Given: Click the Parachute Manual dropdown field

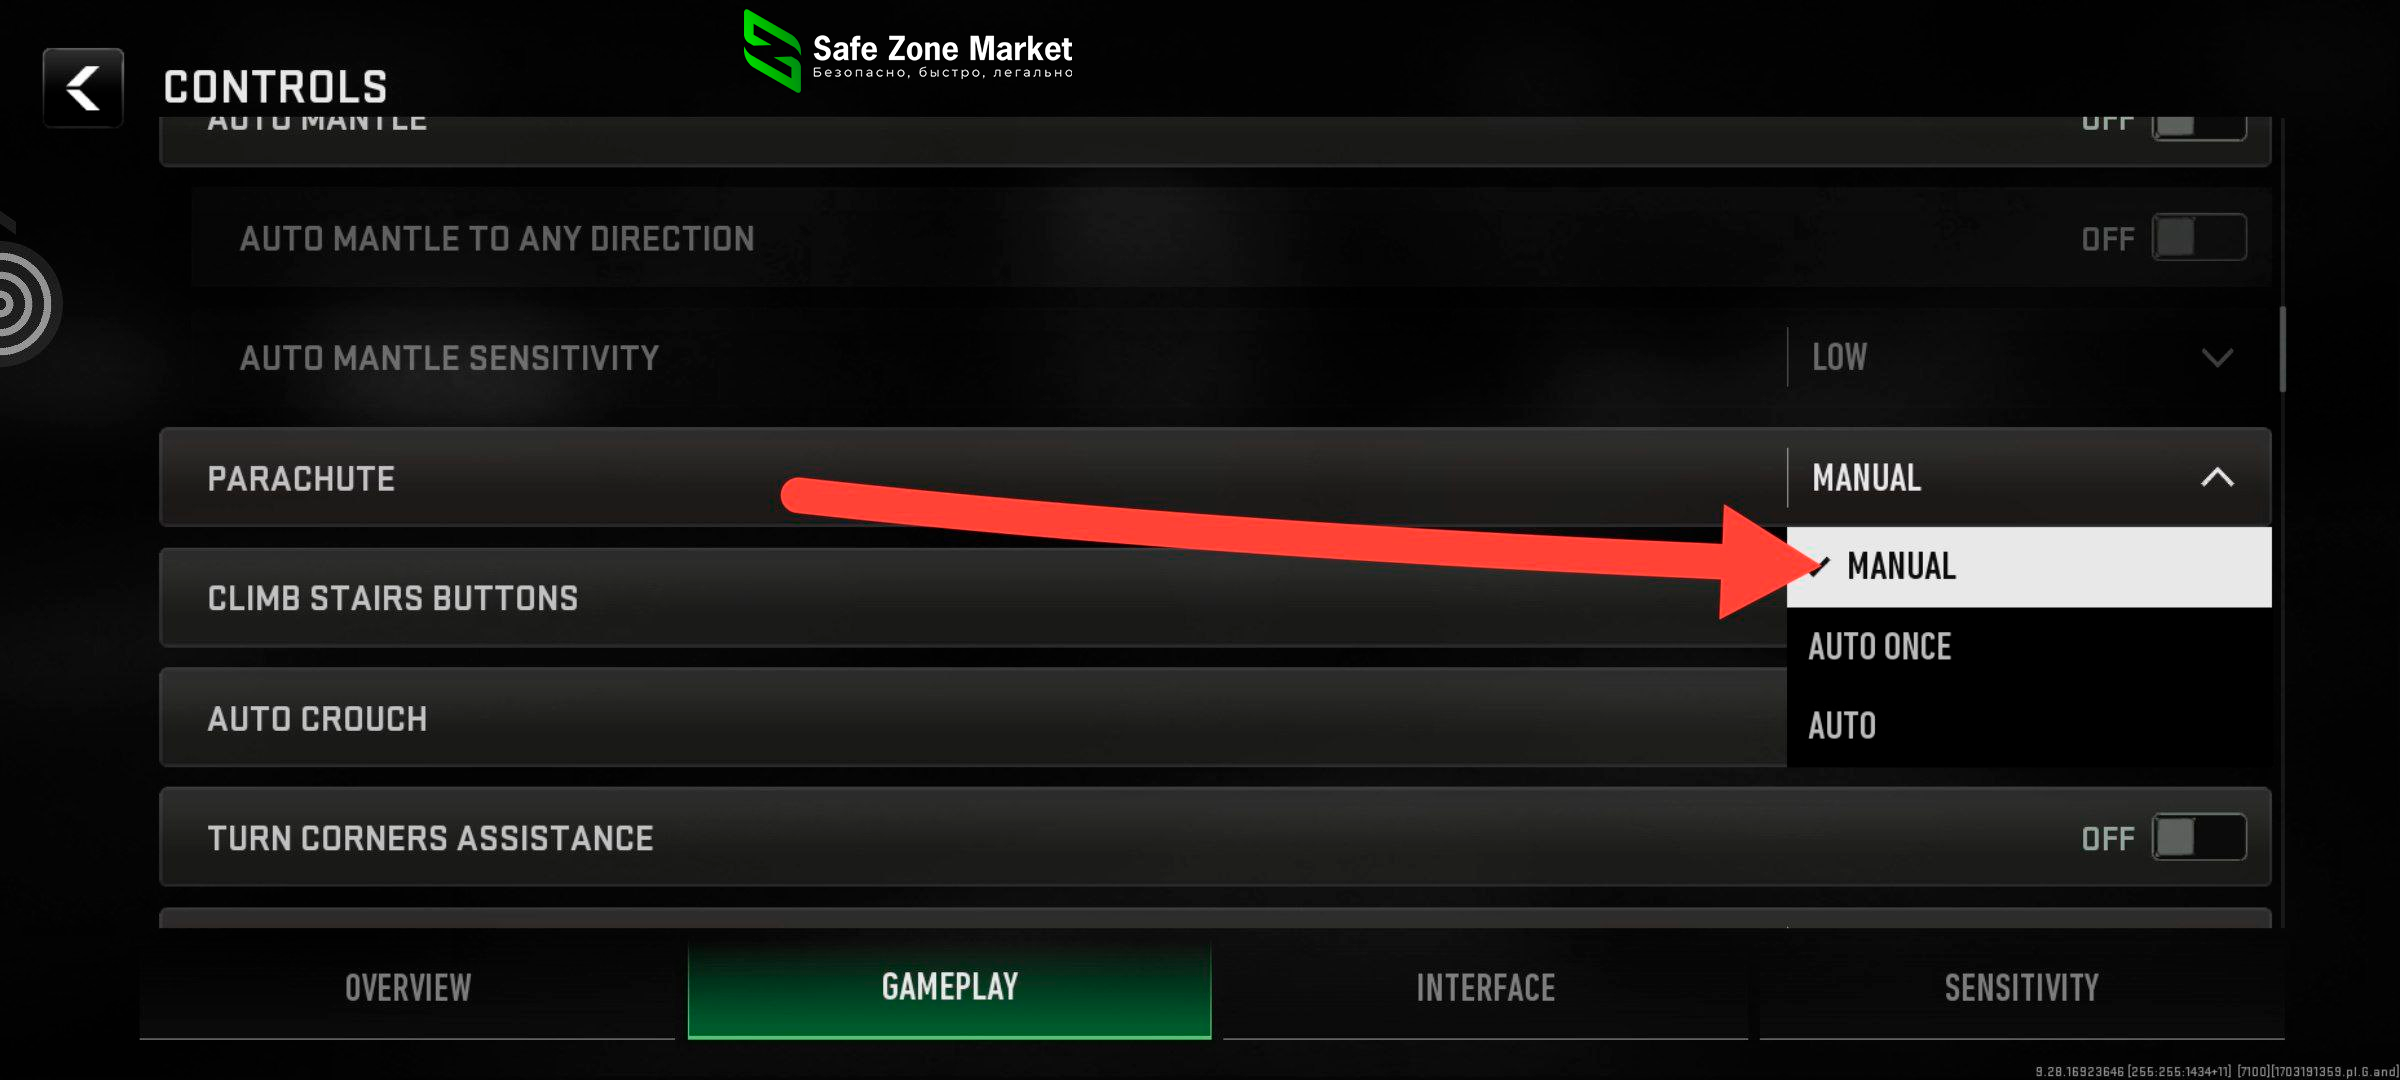Looking at the screenshot, I should tap(2028, 478).
